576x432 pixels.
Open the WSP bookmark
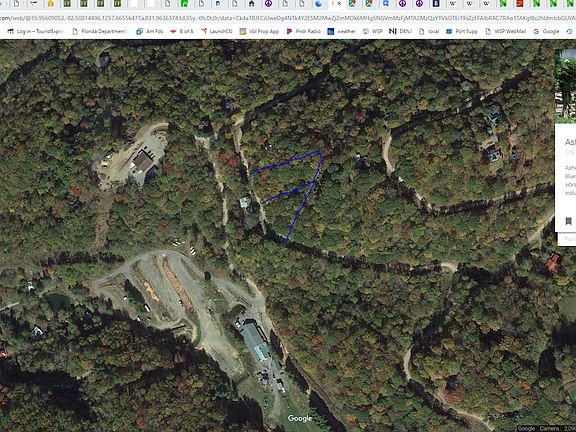(x=372, y=32)
